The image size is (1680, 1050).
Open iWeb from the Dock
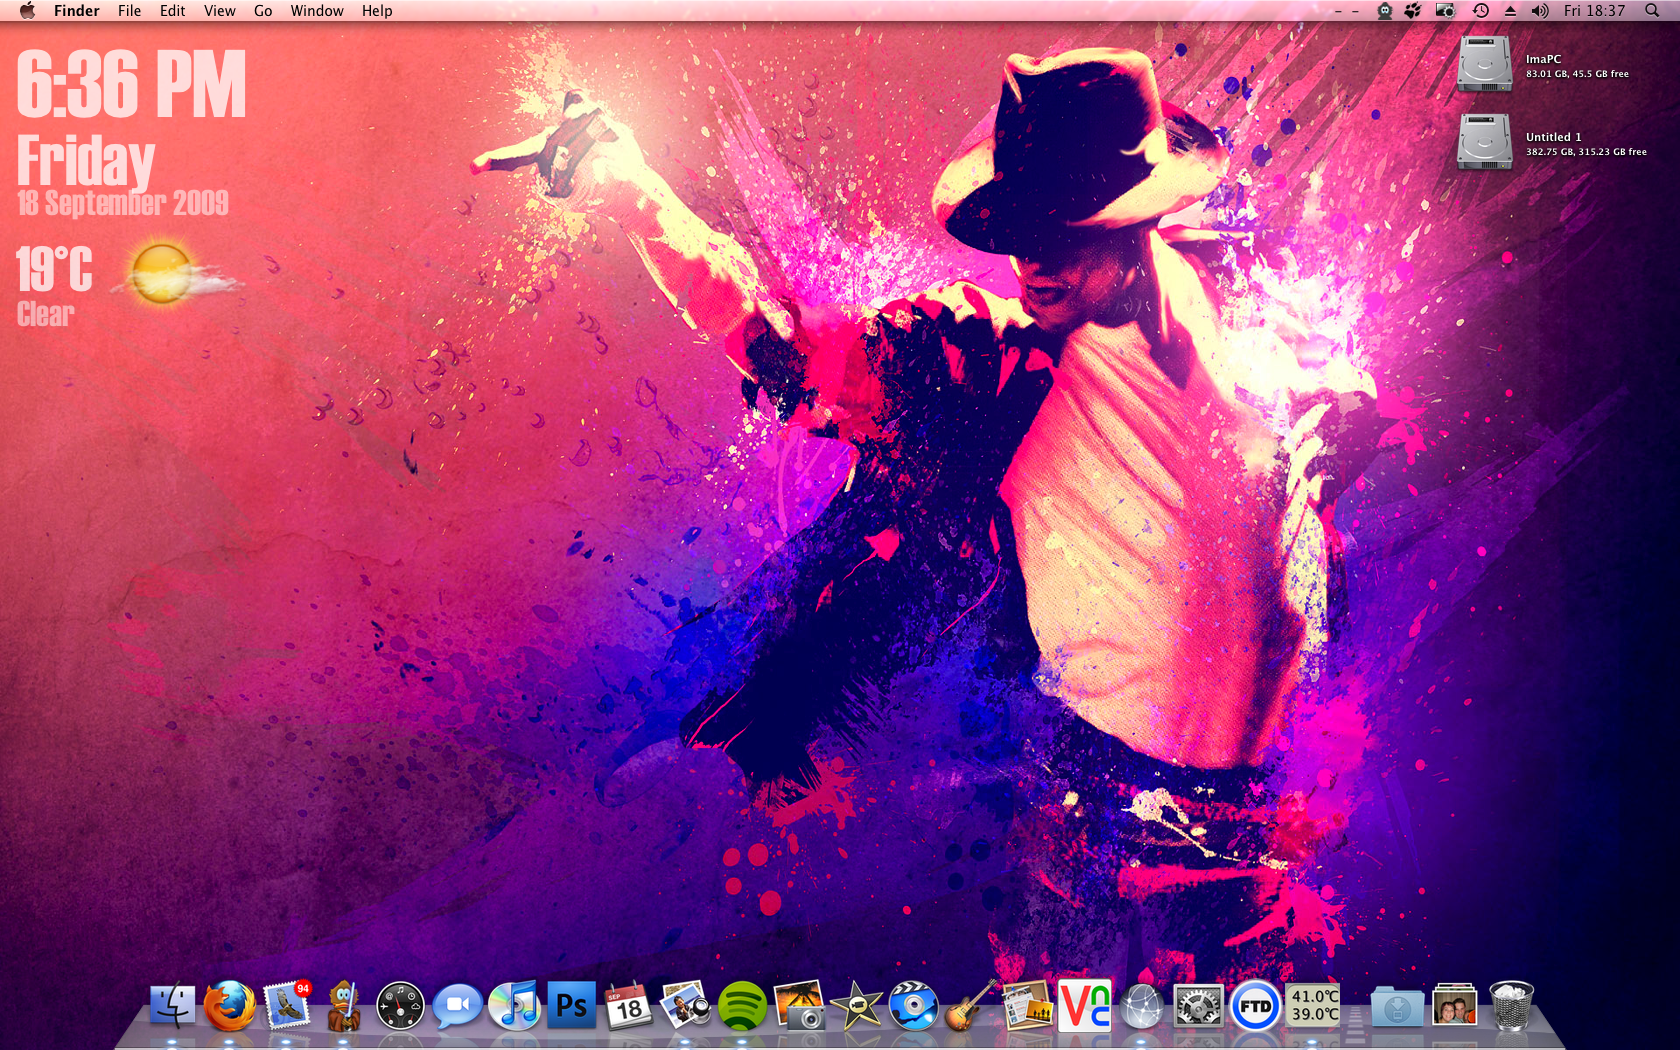[1027, 1006]
